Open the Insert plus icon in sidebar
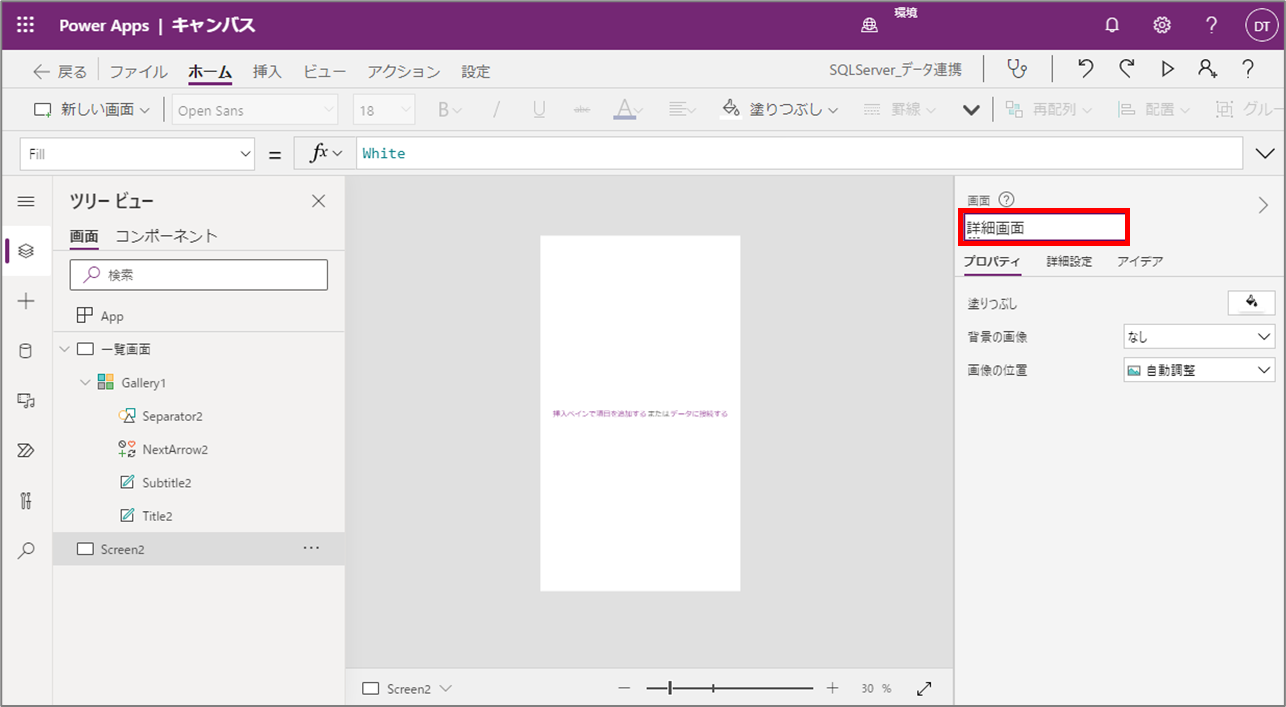1286x707 pixels. coord(26,301)
